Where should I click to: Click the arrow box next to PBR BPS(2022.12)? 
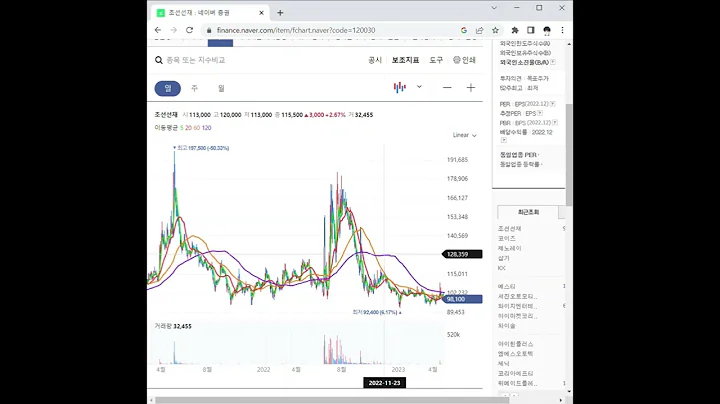pos(555,123)
